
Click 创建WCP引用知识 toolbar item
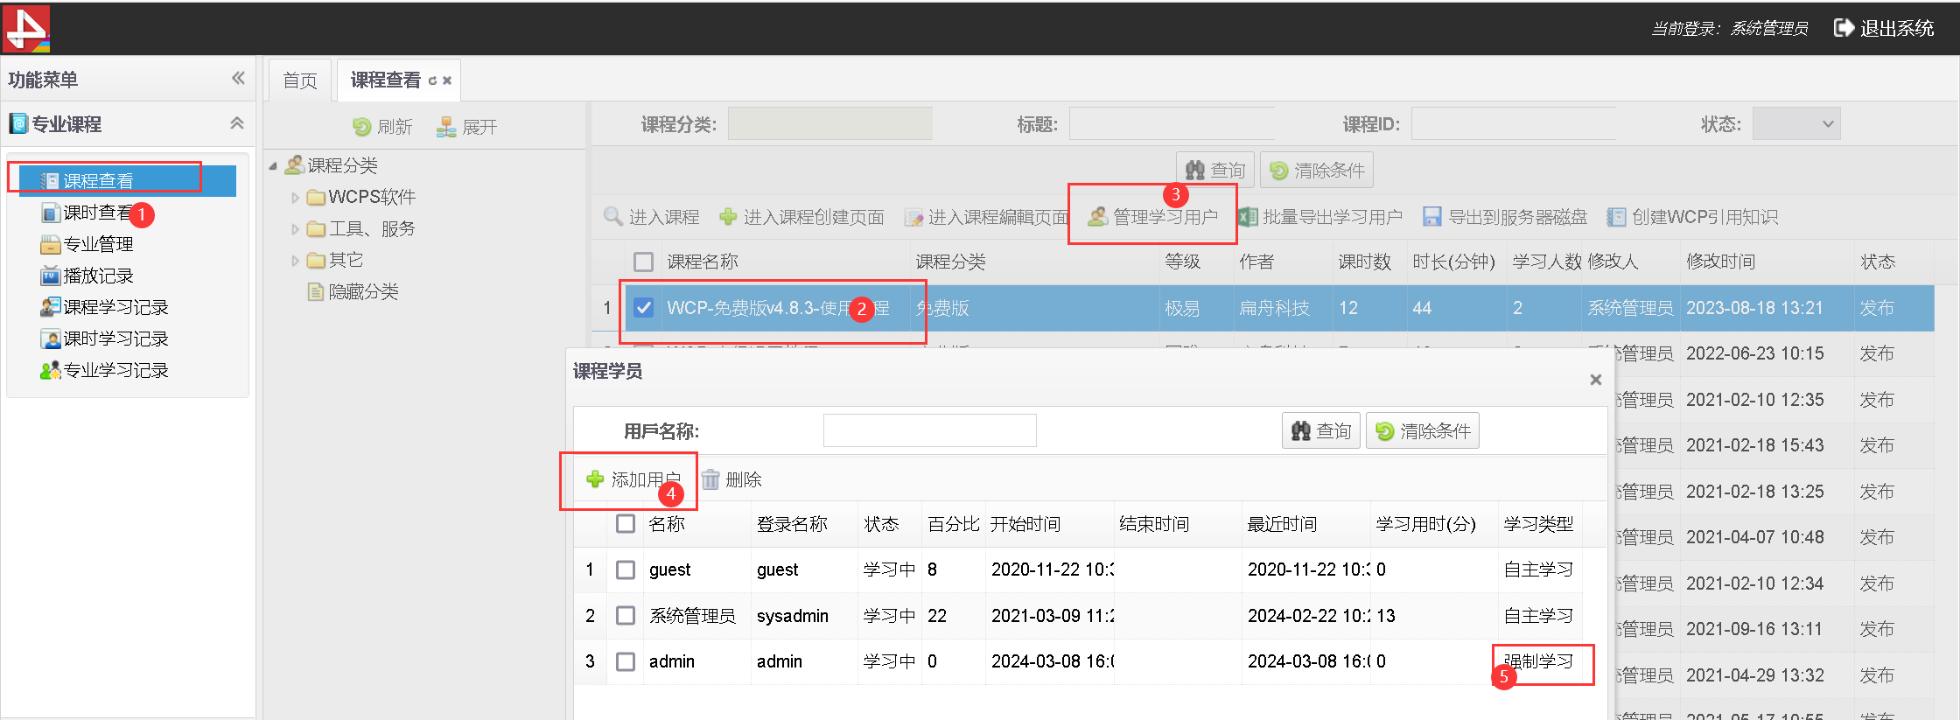pyautogui.click(x=1692, y=217)
